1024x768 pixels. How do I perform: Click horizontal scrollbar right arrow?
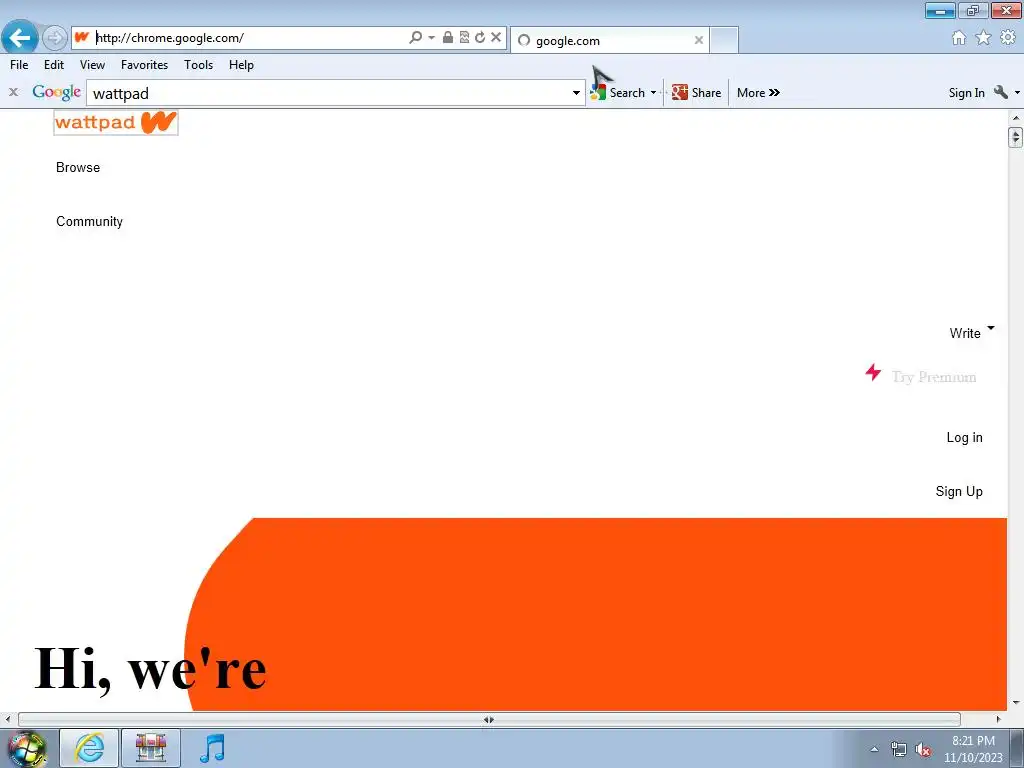(x=999, y=719)
